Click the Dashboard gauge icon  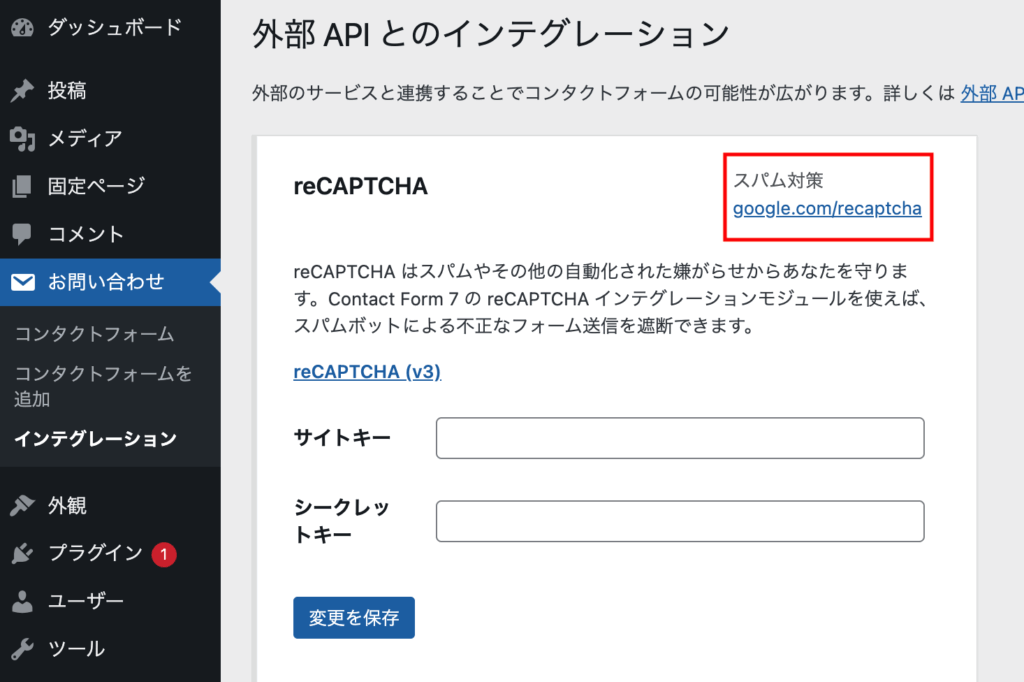click(22, 28)
